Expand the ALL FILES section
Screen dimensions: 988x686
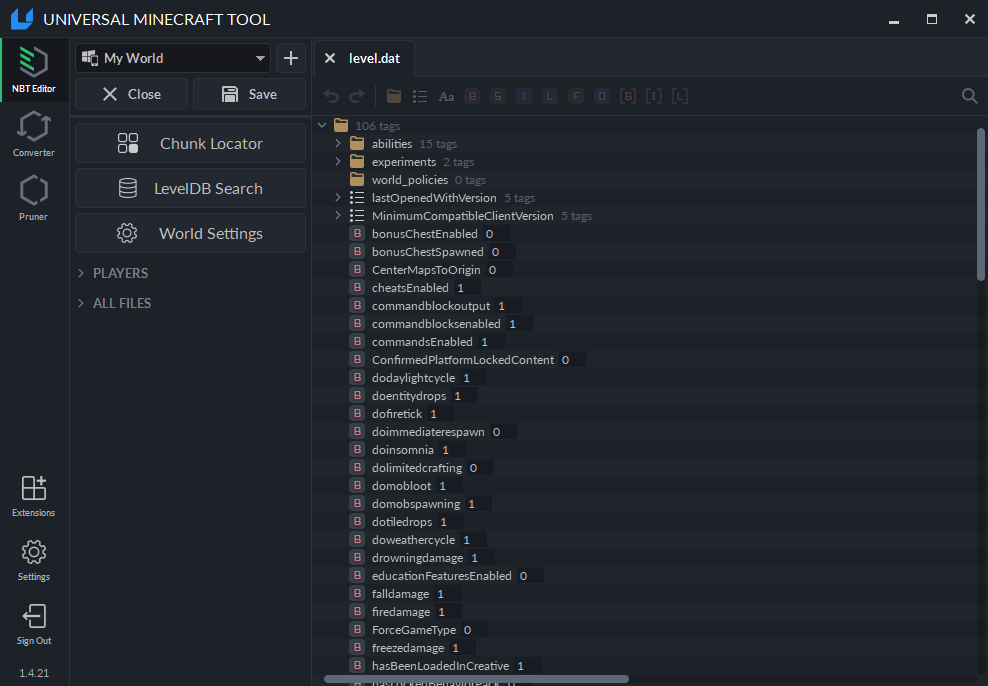[115, 303]
